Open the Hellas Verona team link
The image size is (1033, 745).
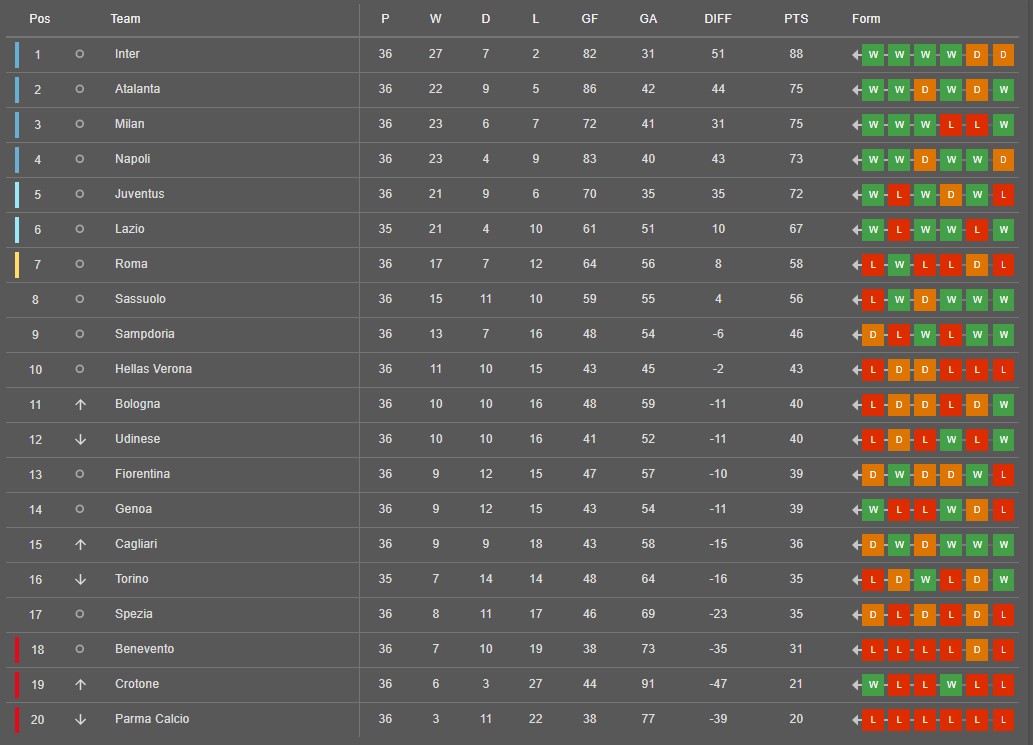154,369
